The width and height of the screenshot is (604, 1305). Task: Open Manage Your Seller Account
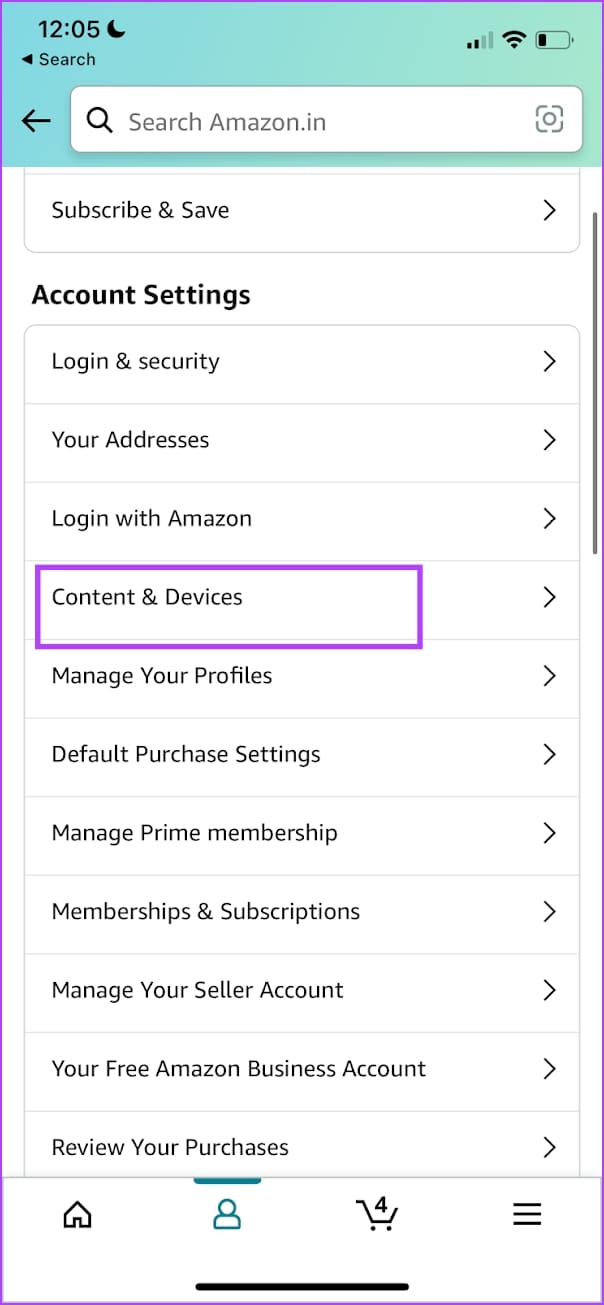pos(197,990)
